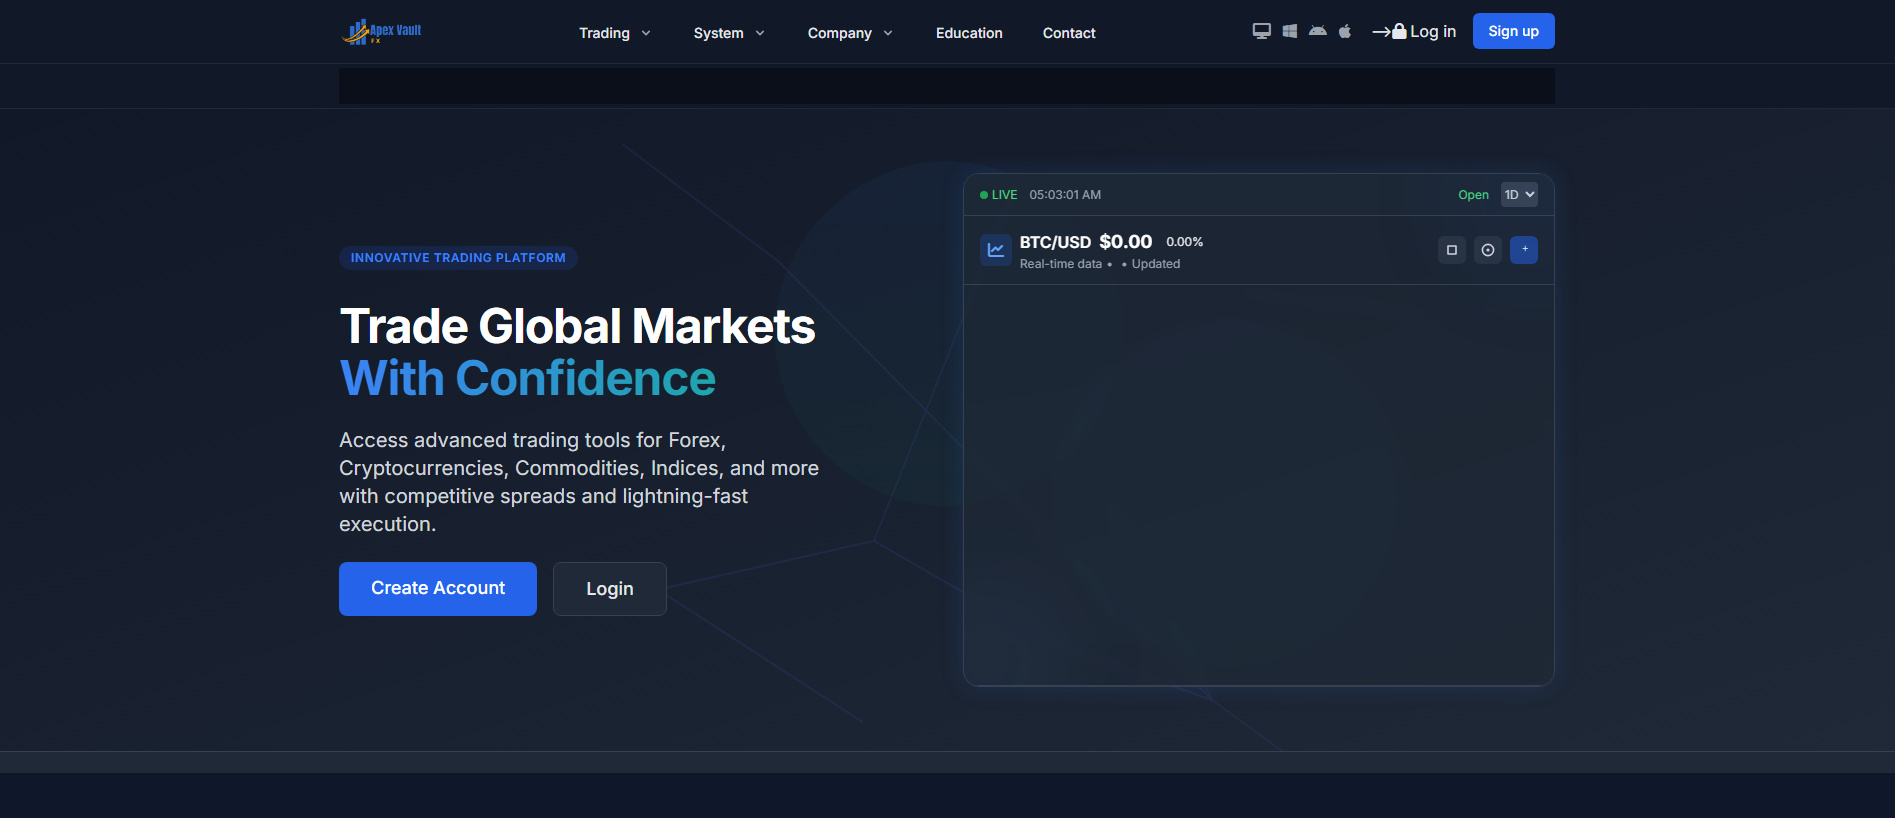The width and height of the screenshot is (1895, 818).
Task: Click the Sign up button
Action: pos(1514,31)
